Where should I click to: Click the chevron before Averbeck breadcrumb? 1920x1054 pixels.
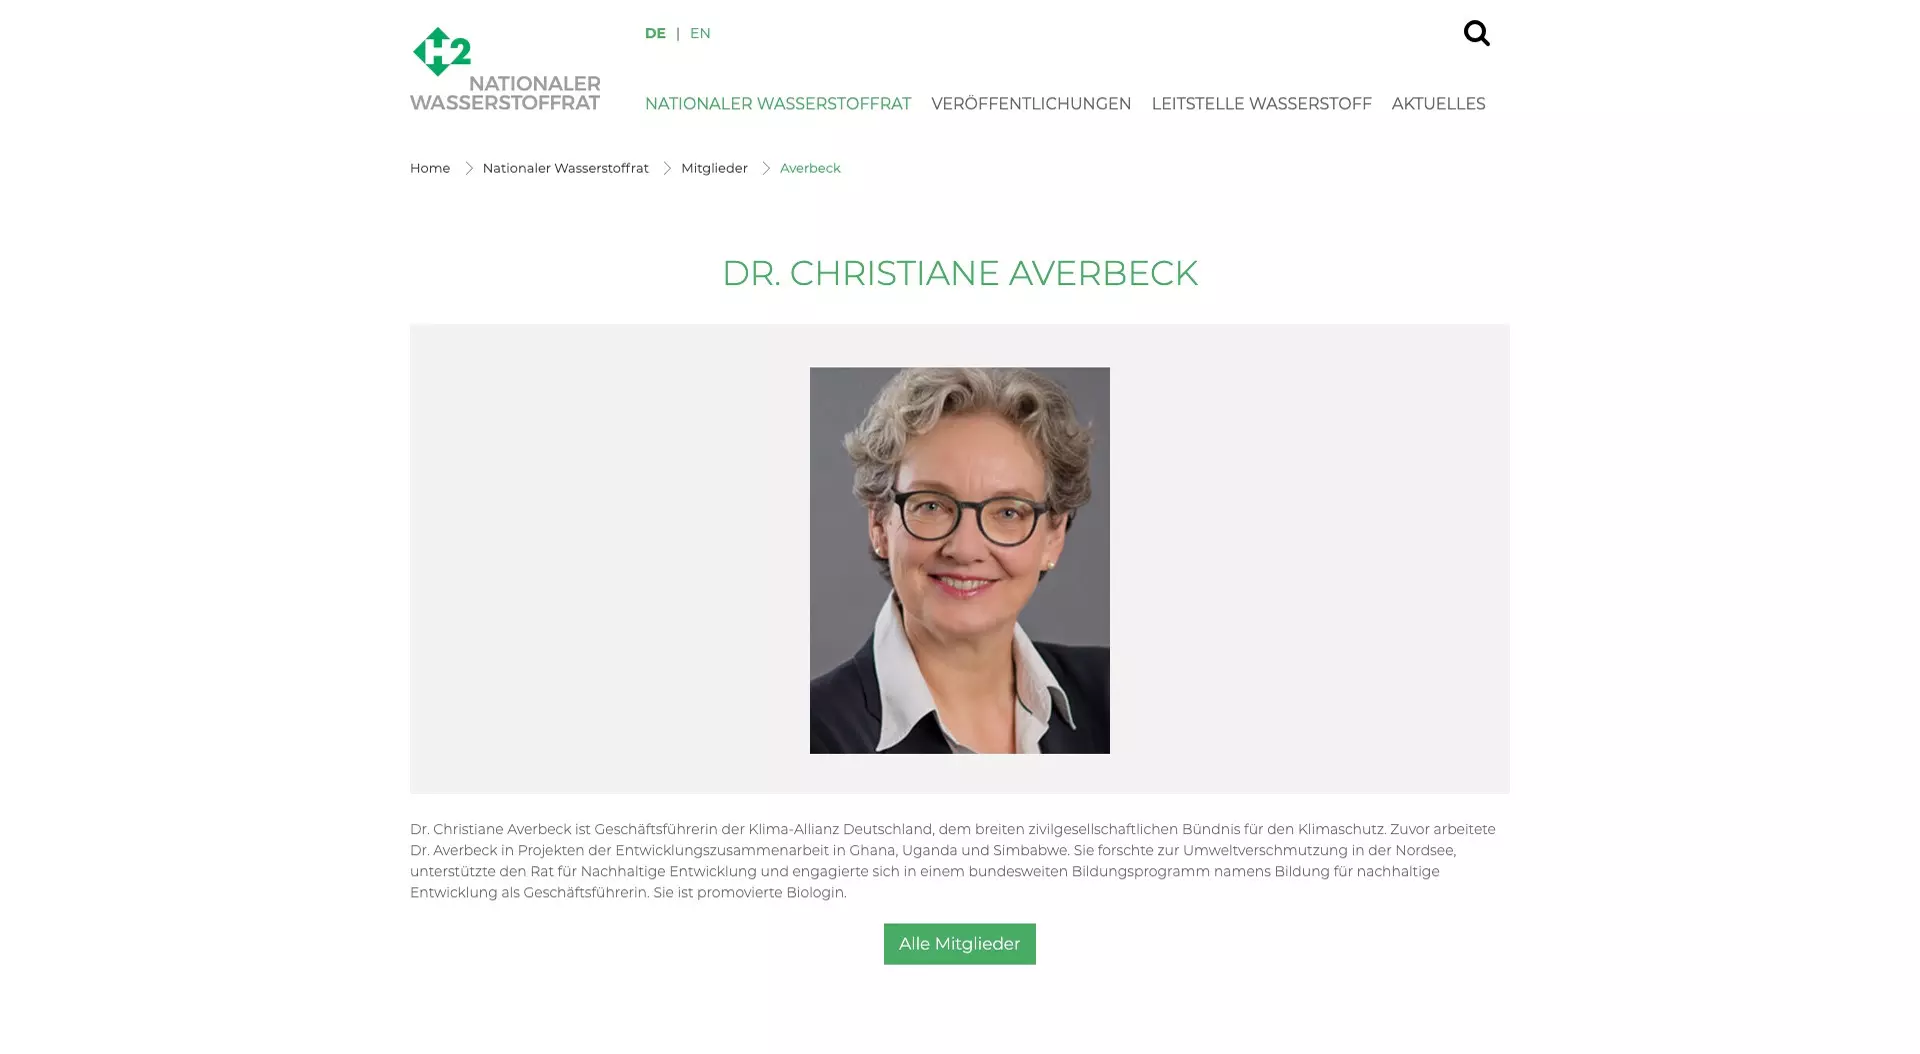click(x=765, y=168)
